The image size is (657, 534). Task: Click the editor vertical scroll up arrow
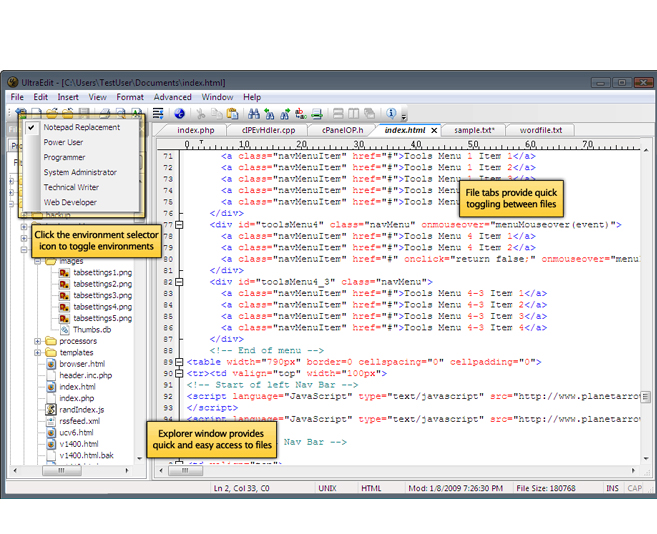646,150
